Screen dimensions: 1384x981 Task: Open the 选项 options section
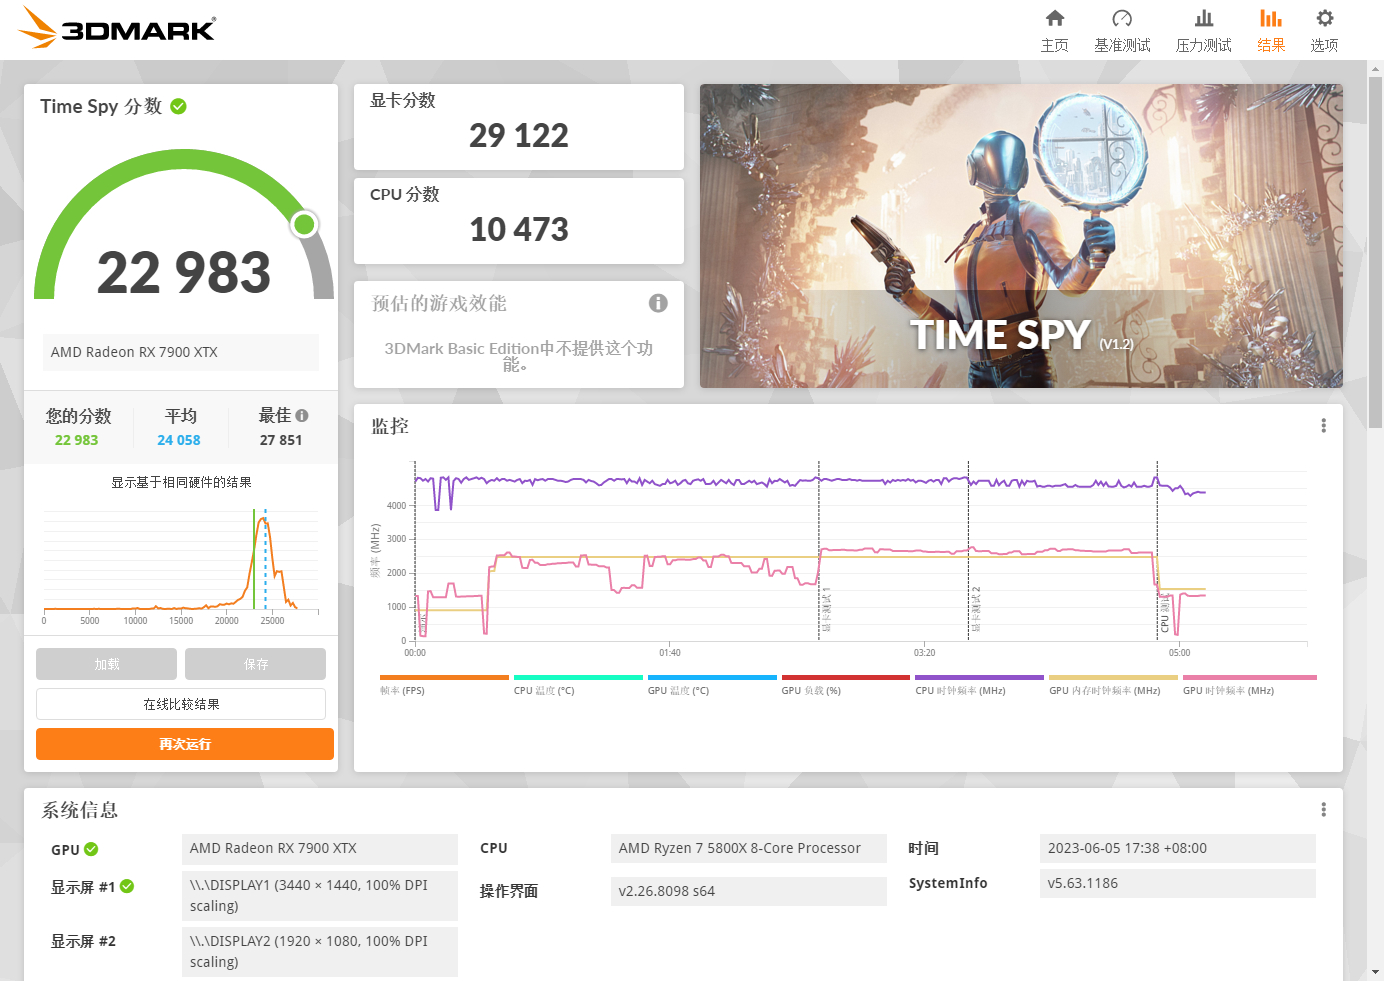pos(1324,30)
